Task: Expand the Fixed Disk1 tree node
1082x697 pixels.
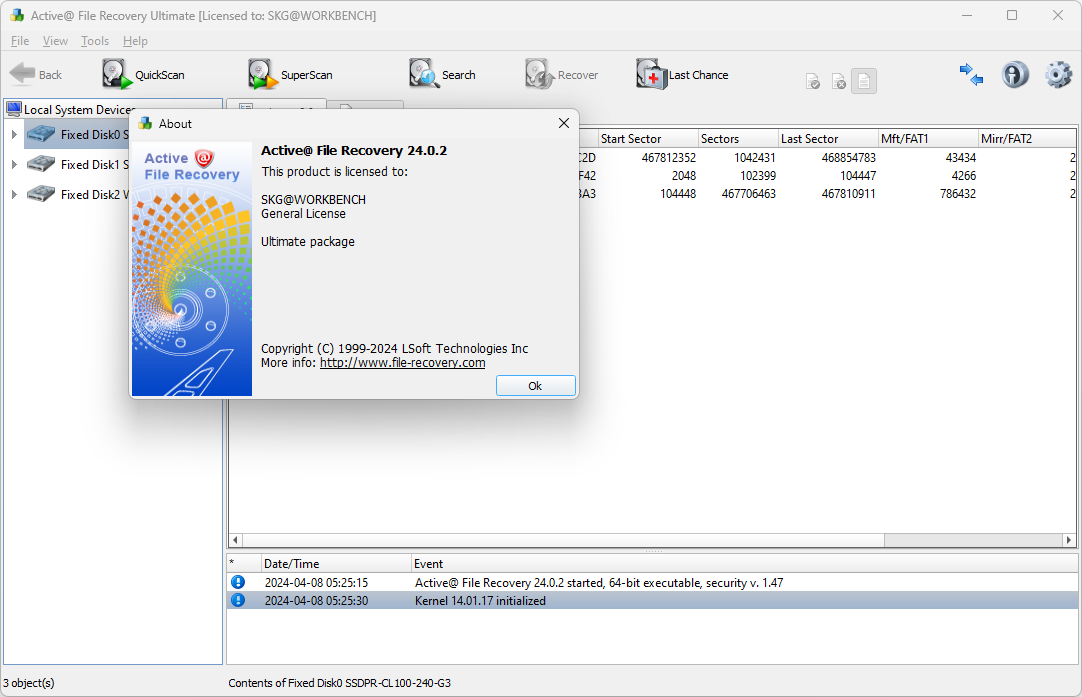Action: pos(14,164)
